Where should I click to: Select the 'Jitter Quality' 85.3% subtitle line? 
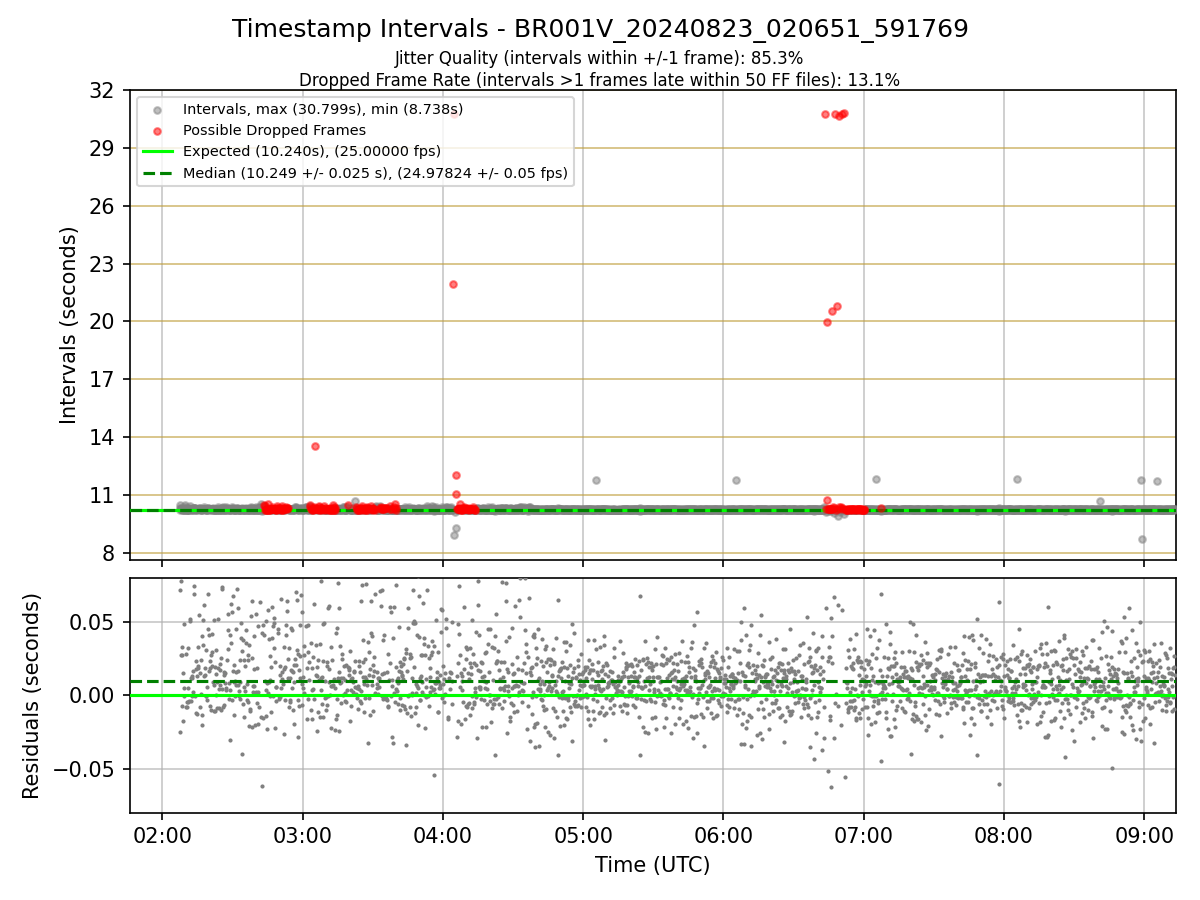point(599,58)
